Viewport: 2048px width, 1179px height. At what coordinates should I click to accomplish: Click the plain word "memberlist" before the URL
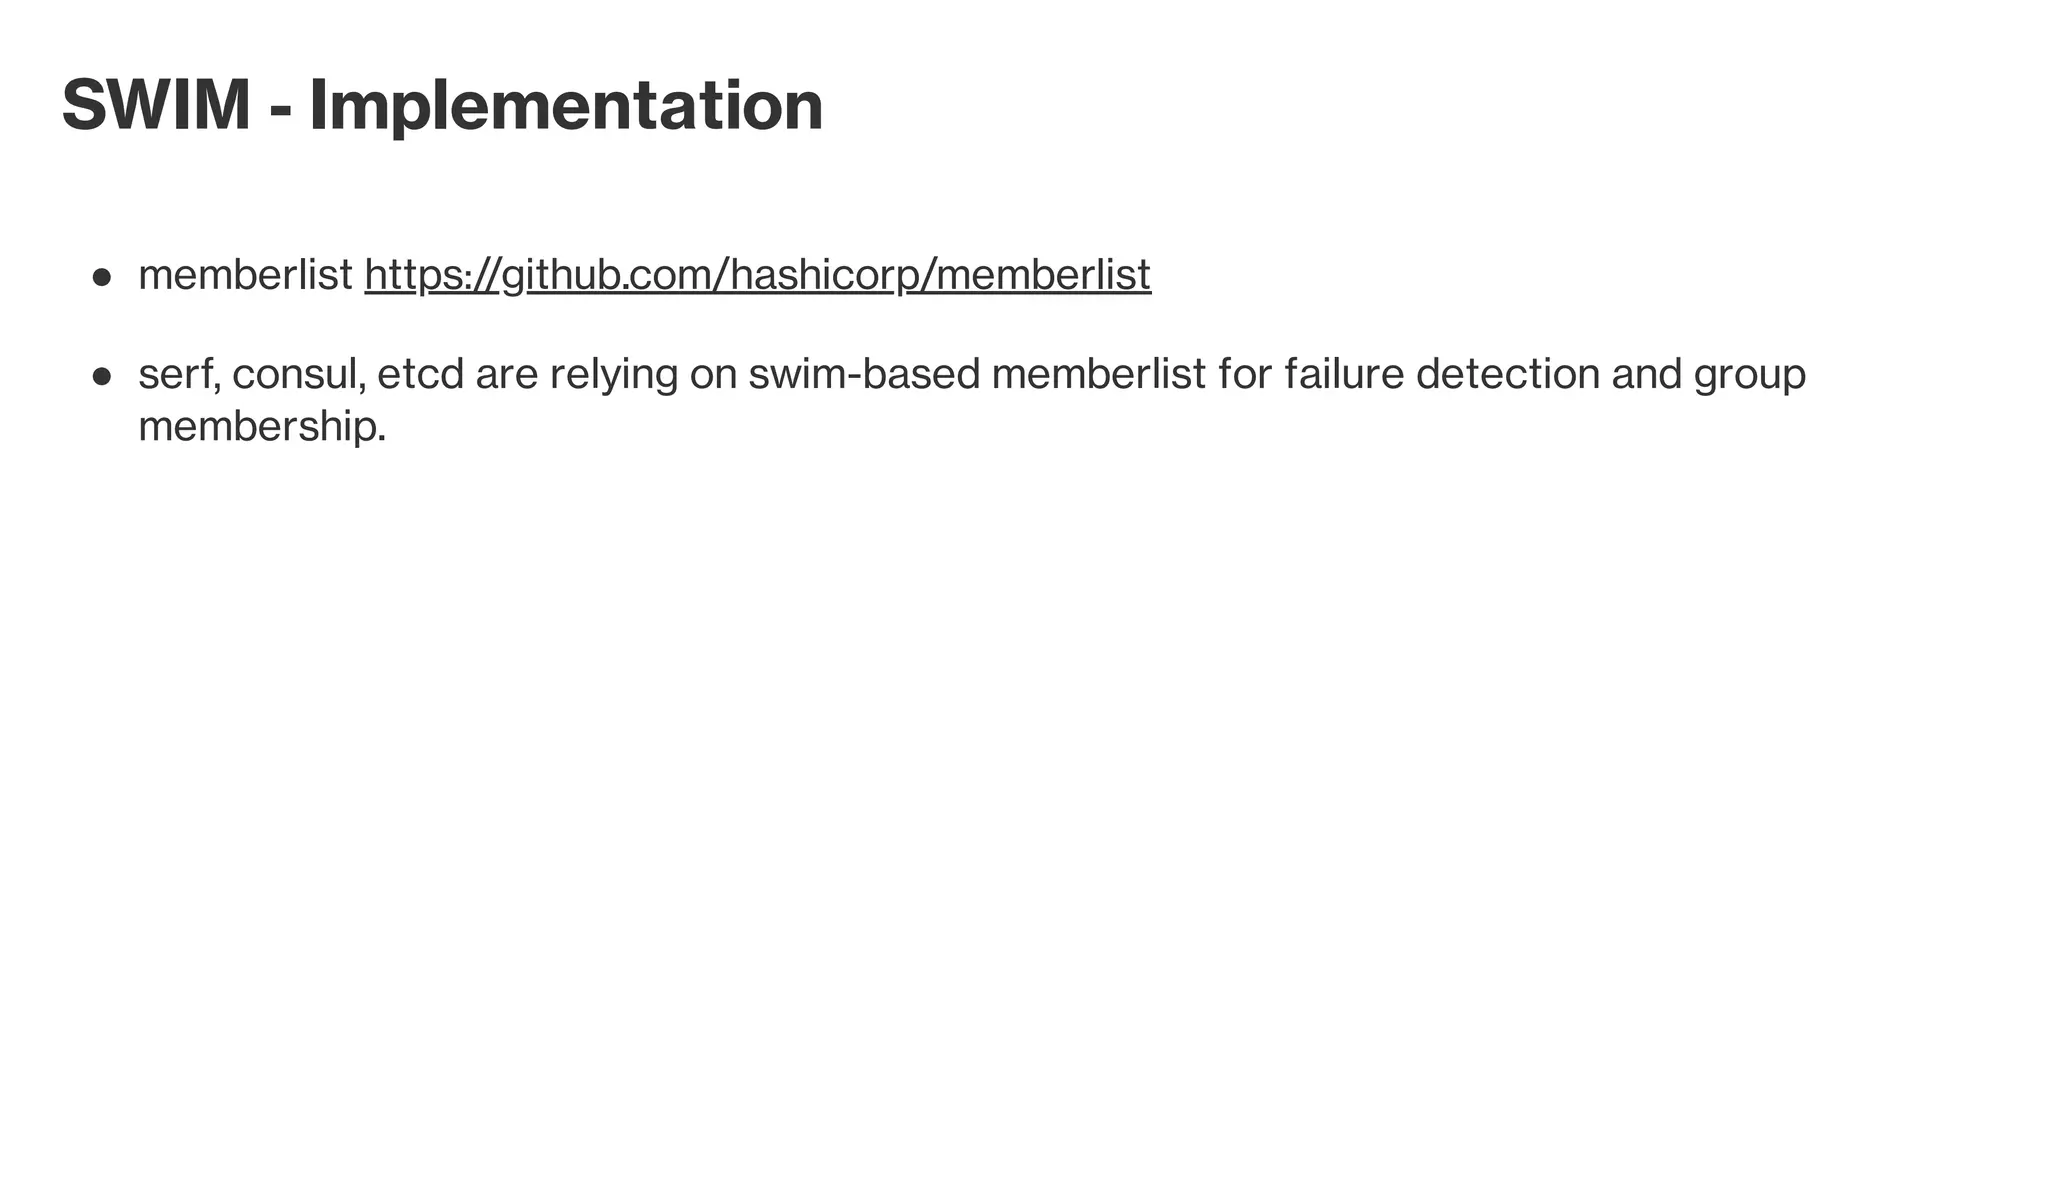click(245, 275)
